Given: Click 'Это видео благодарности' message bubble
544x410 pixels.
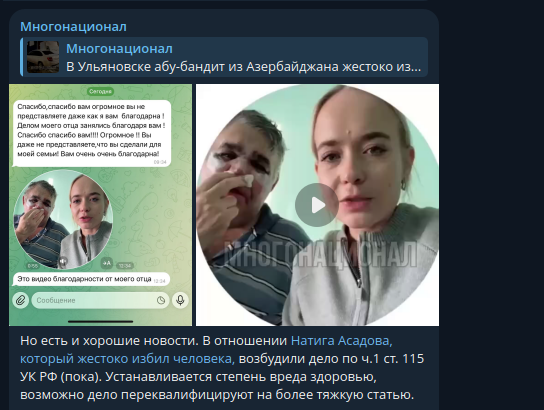Looking at the screenshot, I should point(91,279).
